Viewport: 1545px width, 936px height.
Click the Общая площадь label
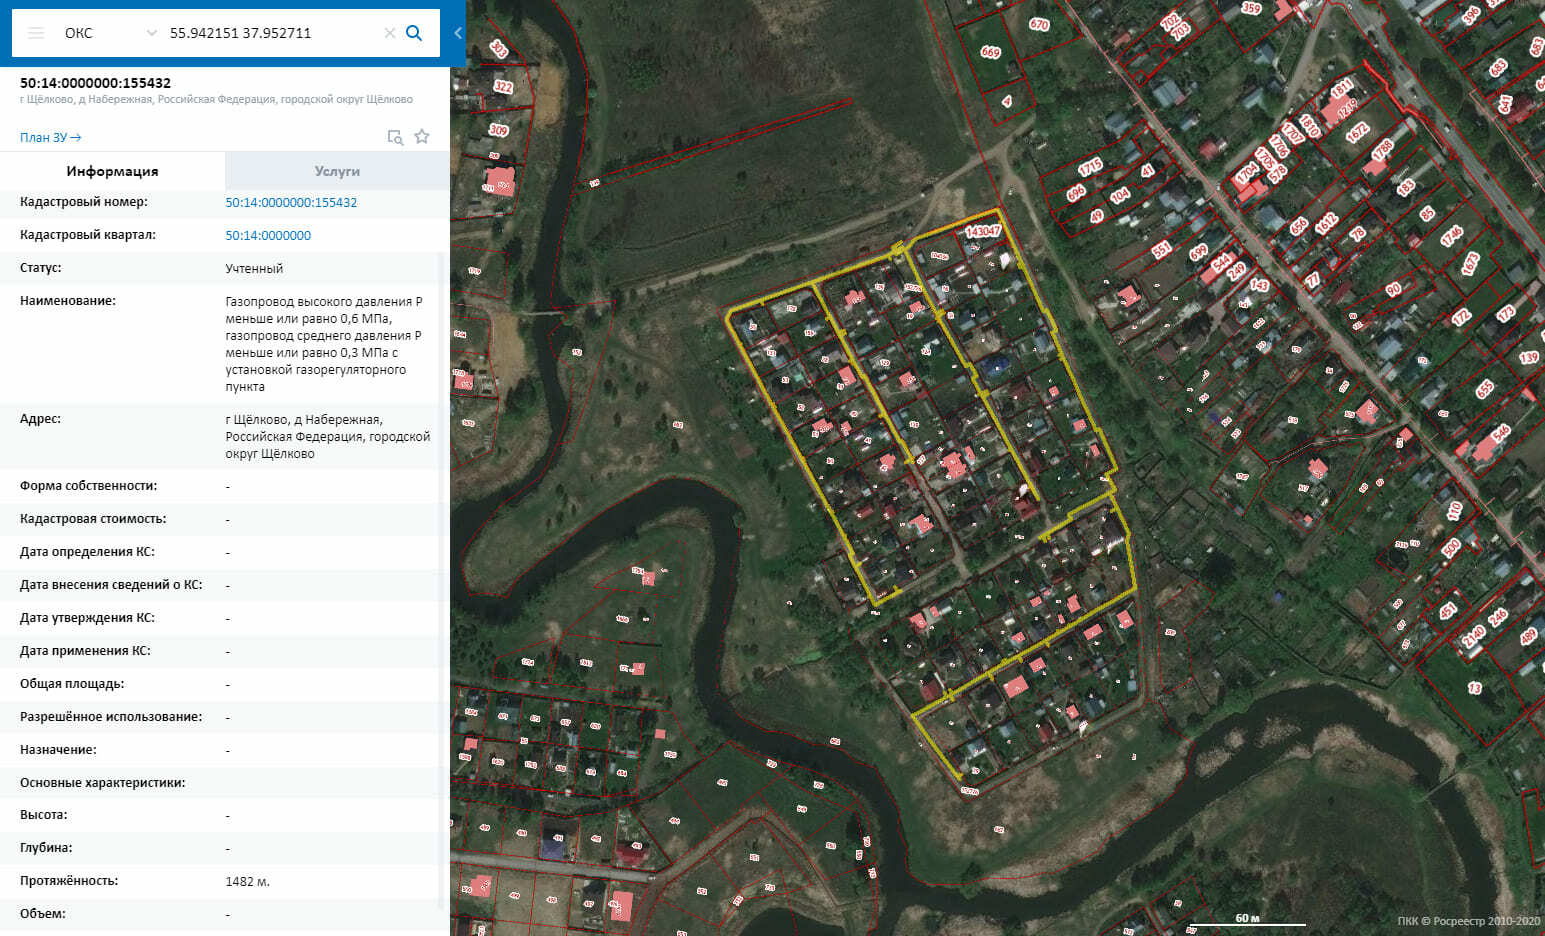click(72, 684)
